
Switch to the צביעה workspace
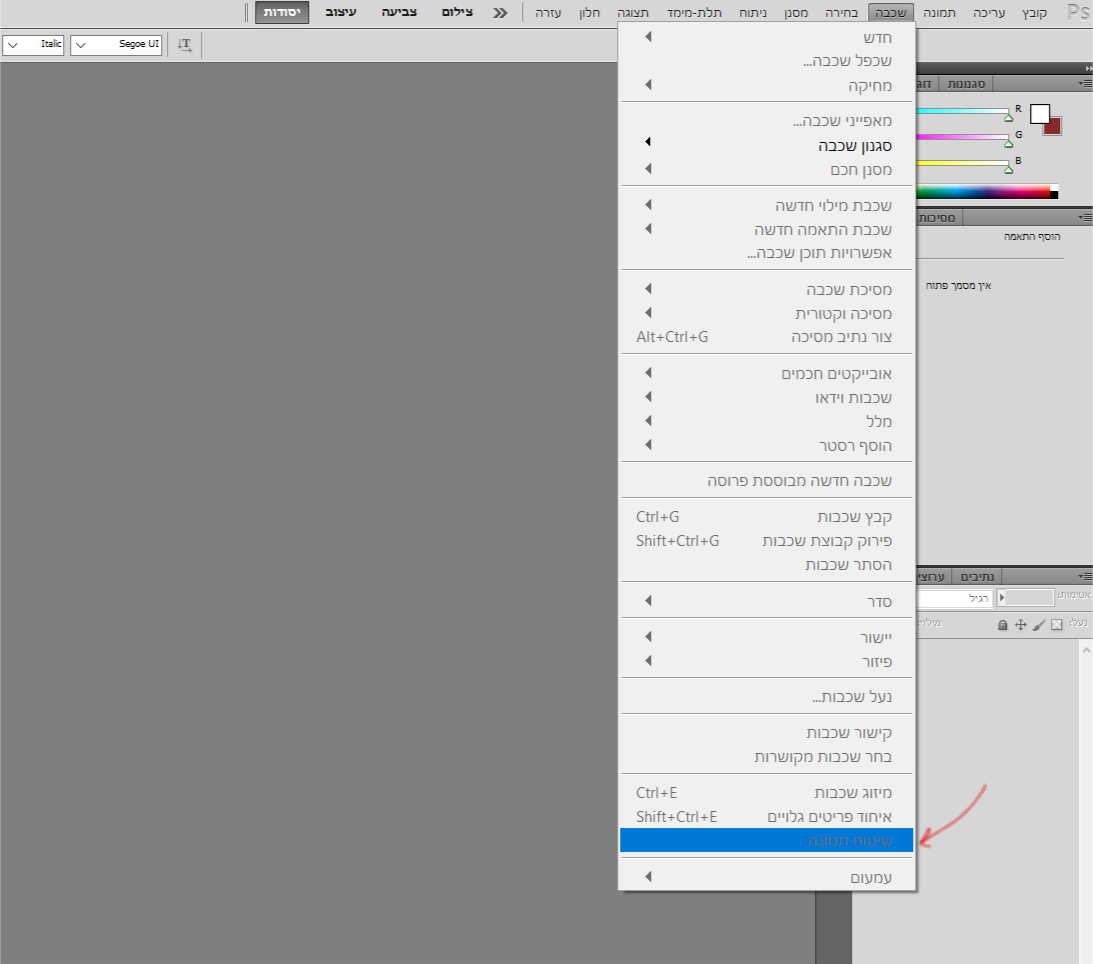399,13
